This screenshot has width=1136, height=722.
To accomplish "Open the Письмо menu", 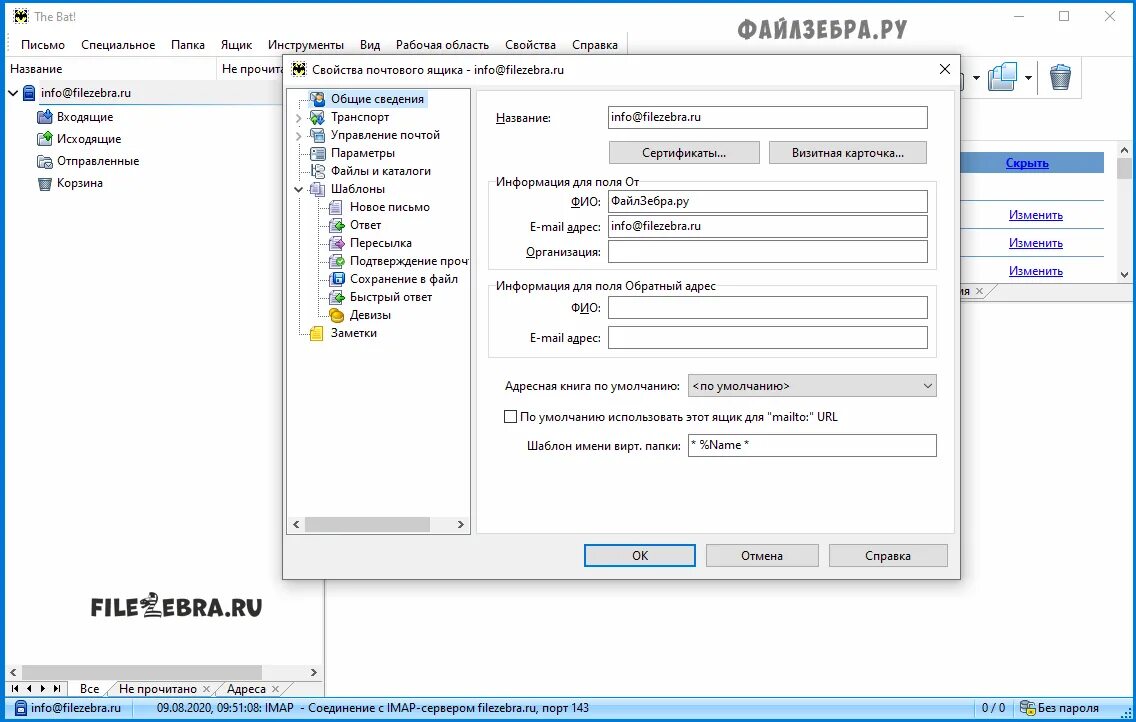I will point(43,45).
